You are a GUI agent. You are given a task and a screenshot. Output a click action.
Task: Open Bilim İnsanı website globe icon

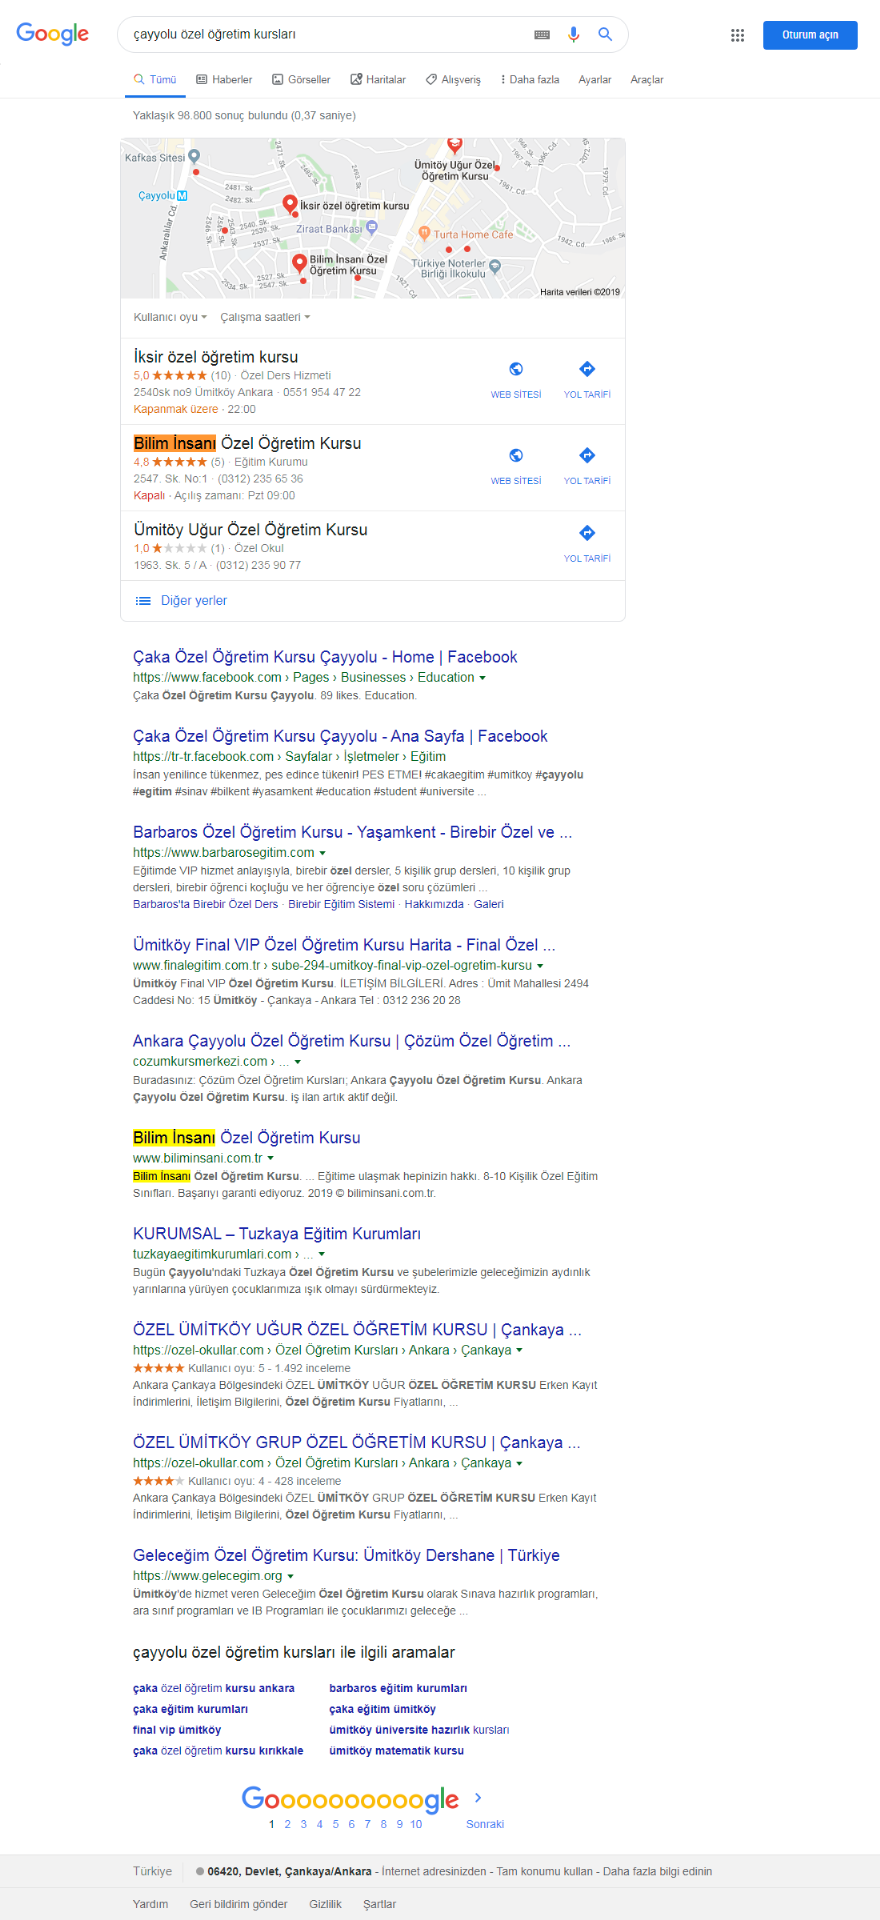coord(516,455)
